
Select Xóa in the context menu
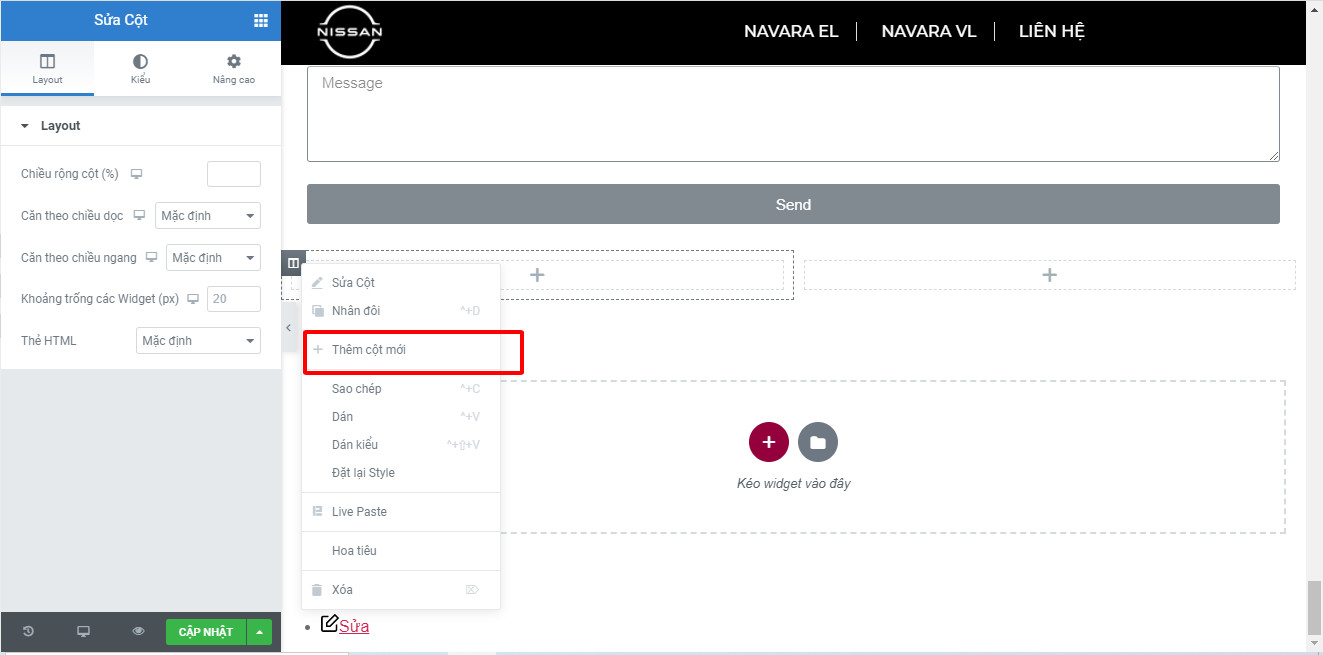point(342,590)
